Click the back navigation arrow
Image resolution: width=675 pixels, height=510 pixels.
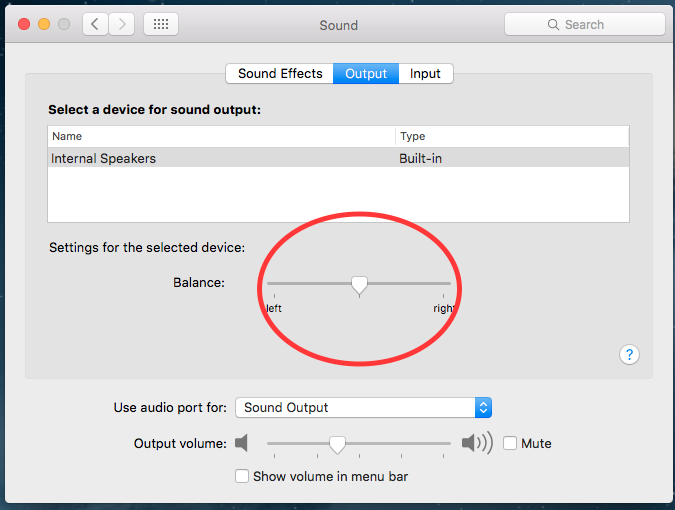coord(96,24)
